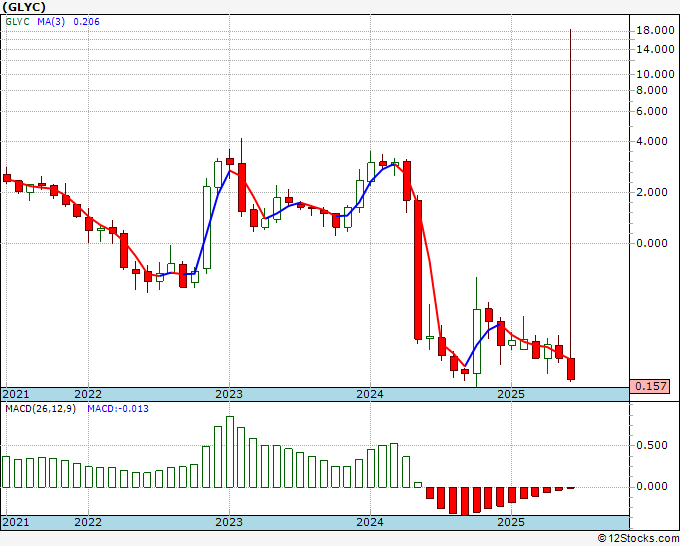Screen dimensions: 680x546
Task: Click the MA(3) indicator label
Action: (51, 22)
